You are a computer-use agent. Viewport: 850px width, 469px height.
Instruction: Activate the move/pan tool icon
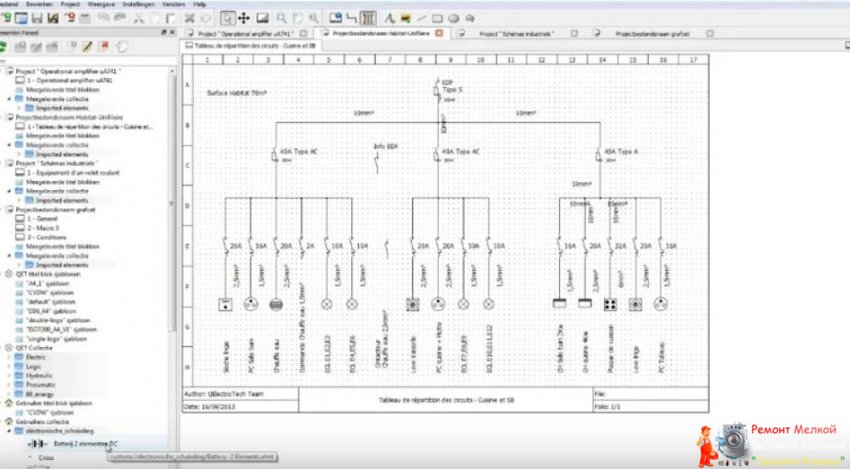click(x=245, y=17)
